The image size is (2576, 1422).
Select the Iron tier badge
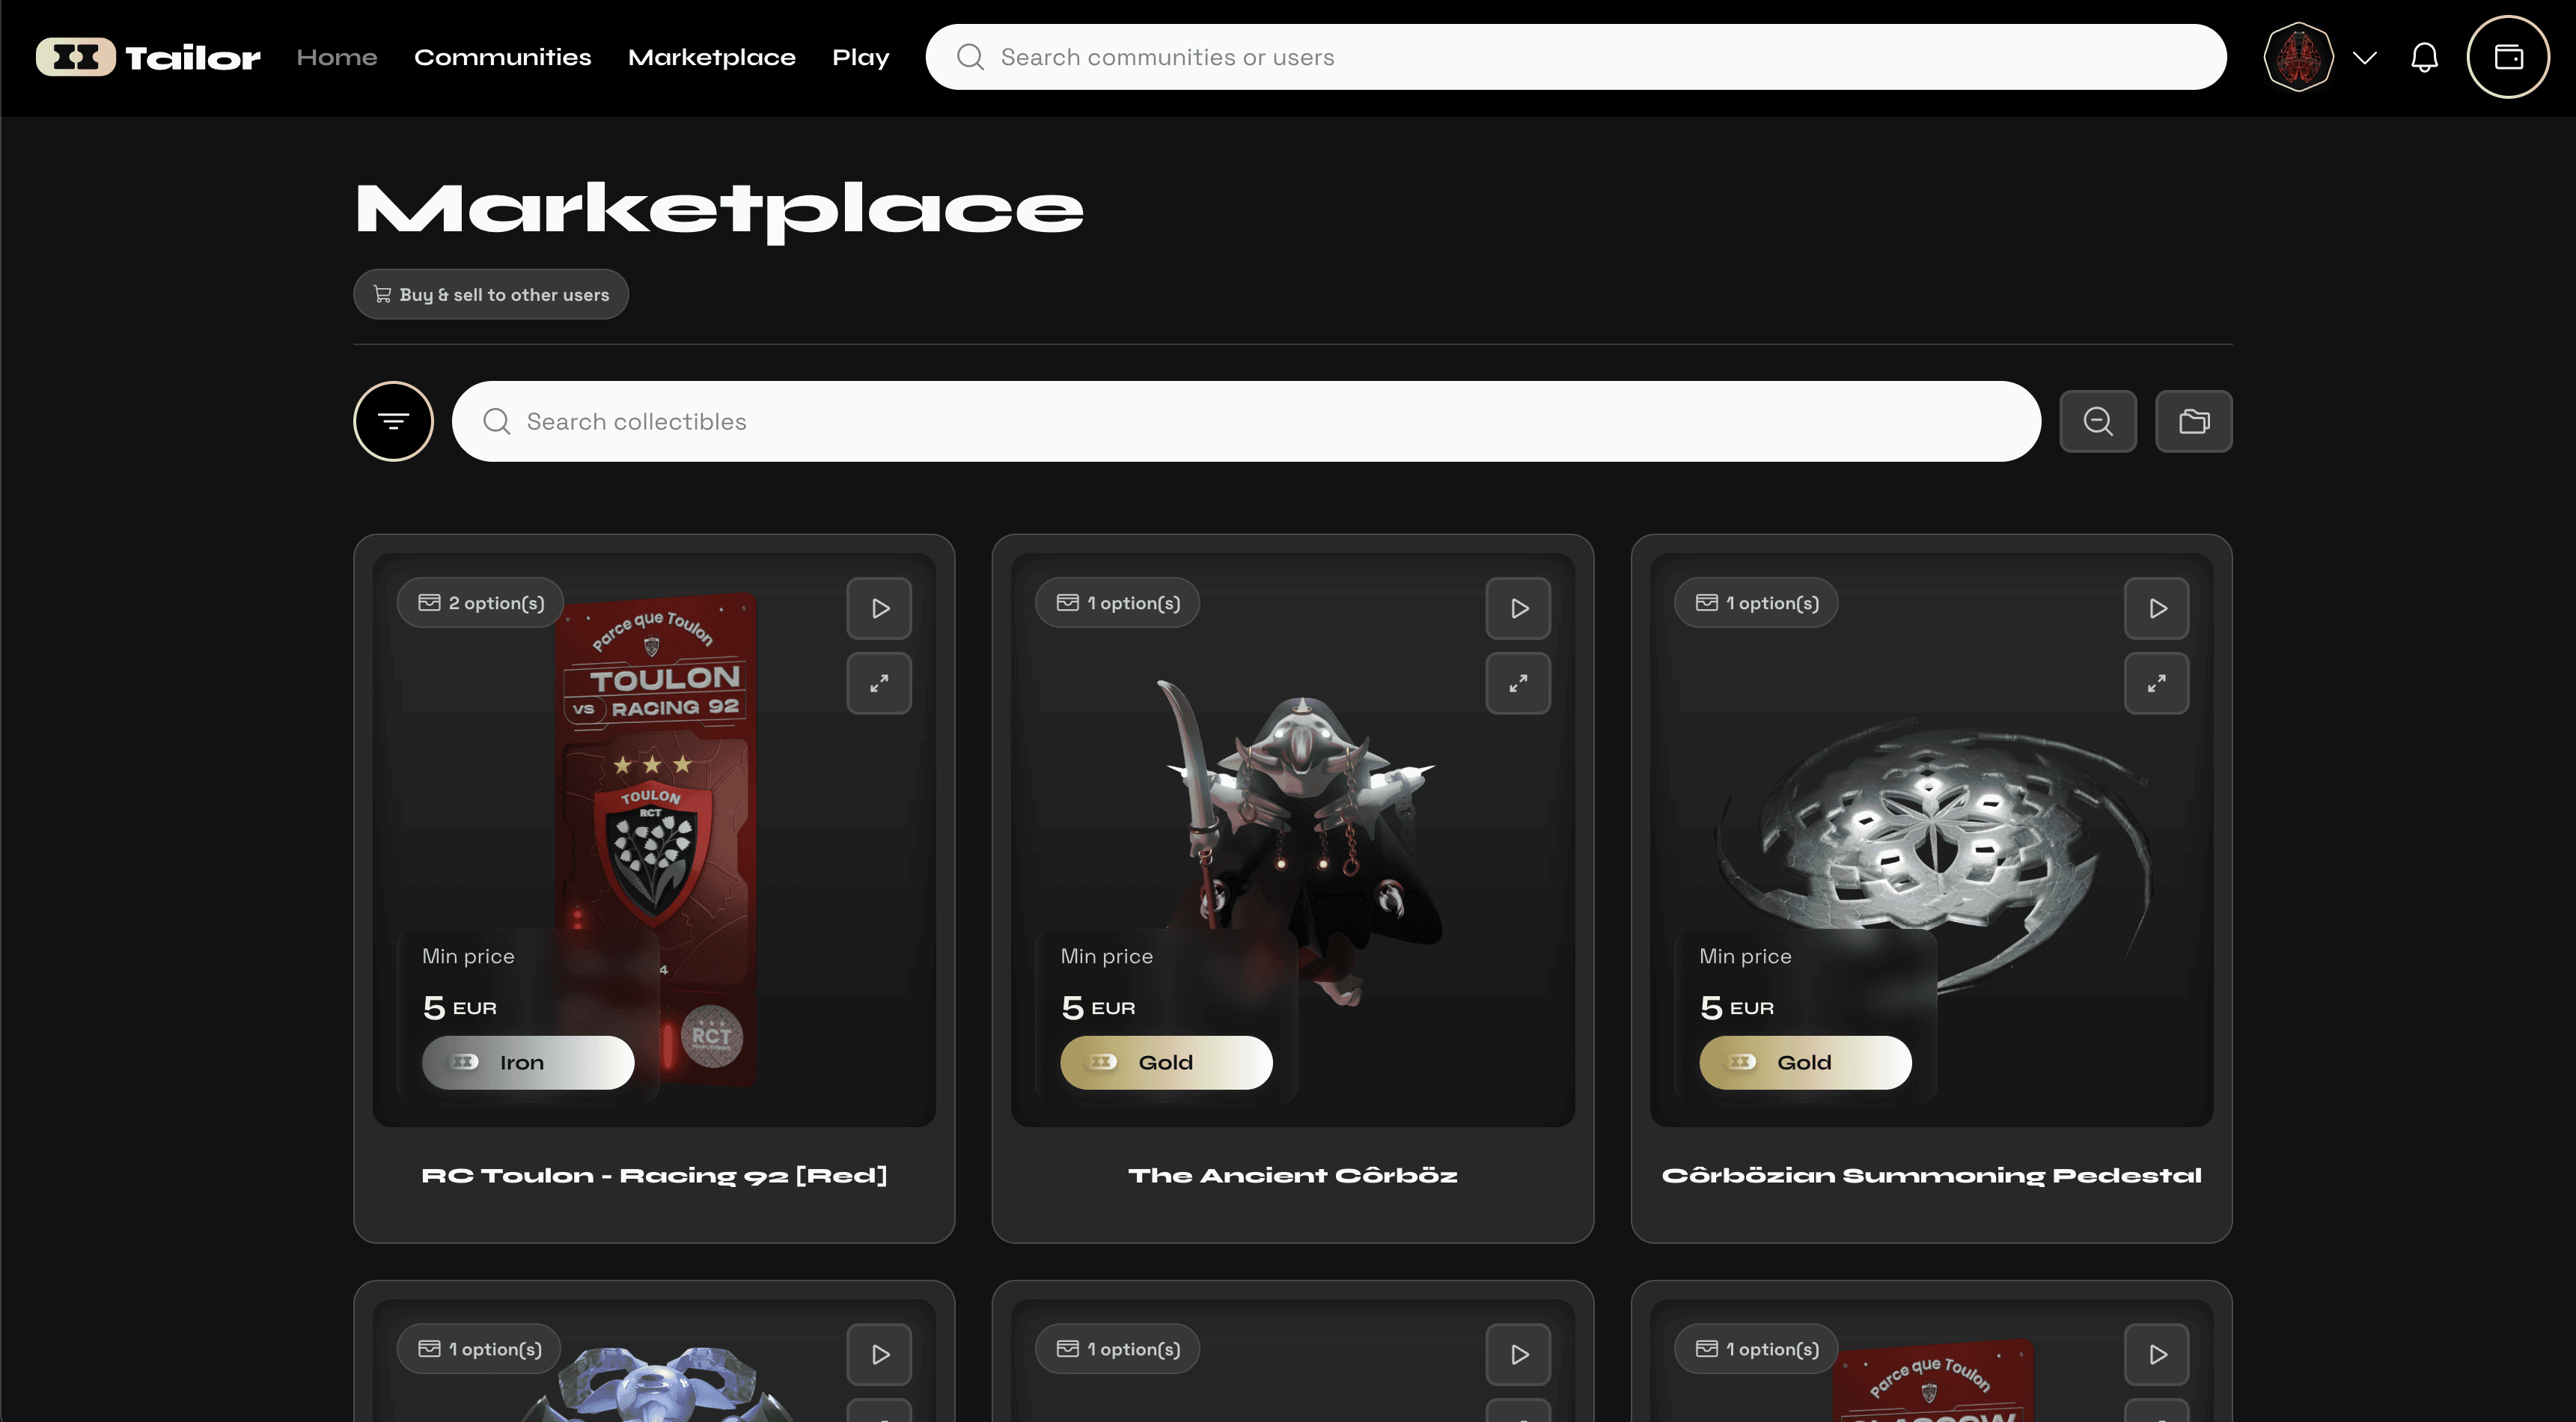coord(528,1062)
